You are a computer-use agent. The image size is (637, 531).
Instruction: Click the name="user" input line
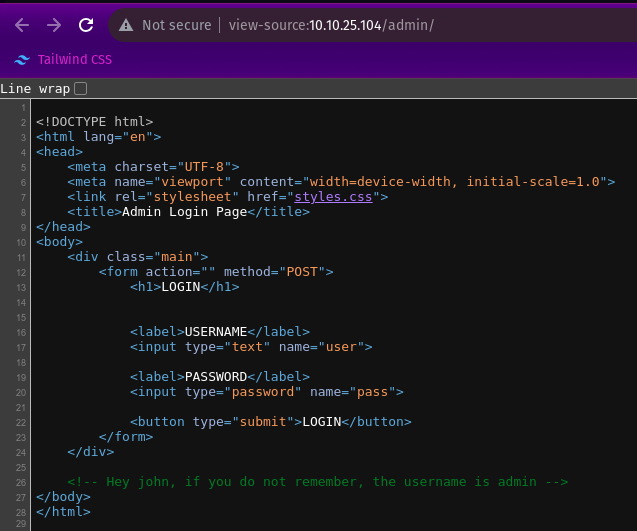coord(250,347)
